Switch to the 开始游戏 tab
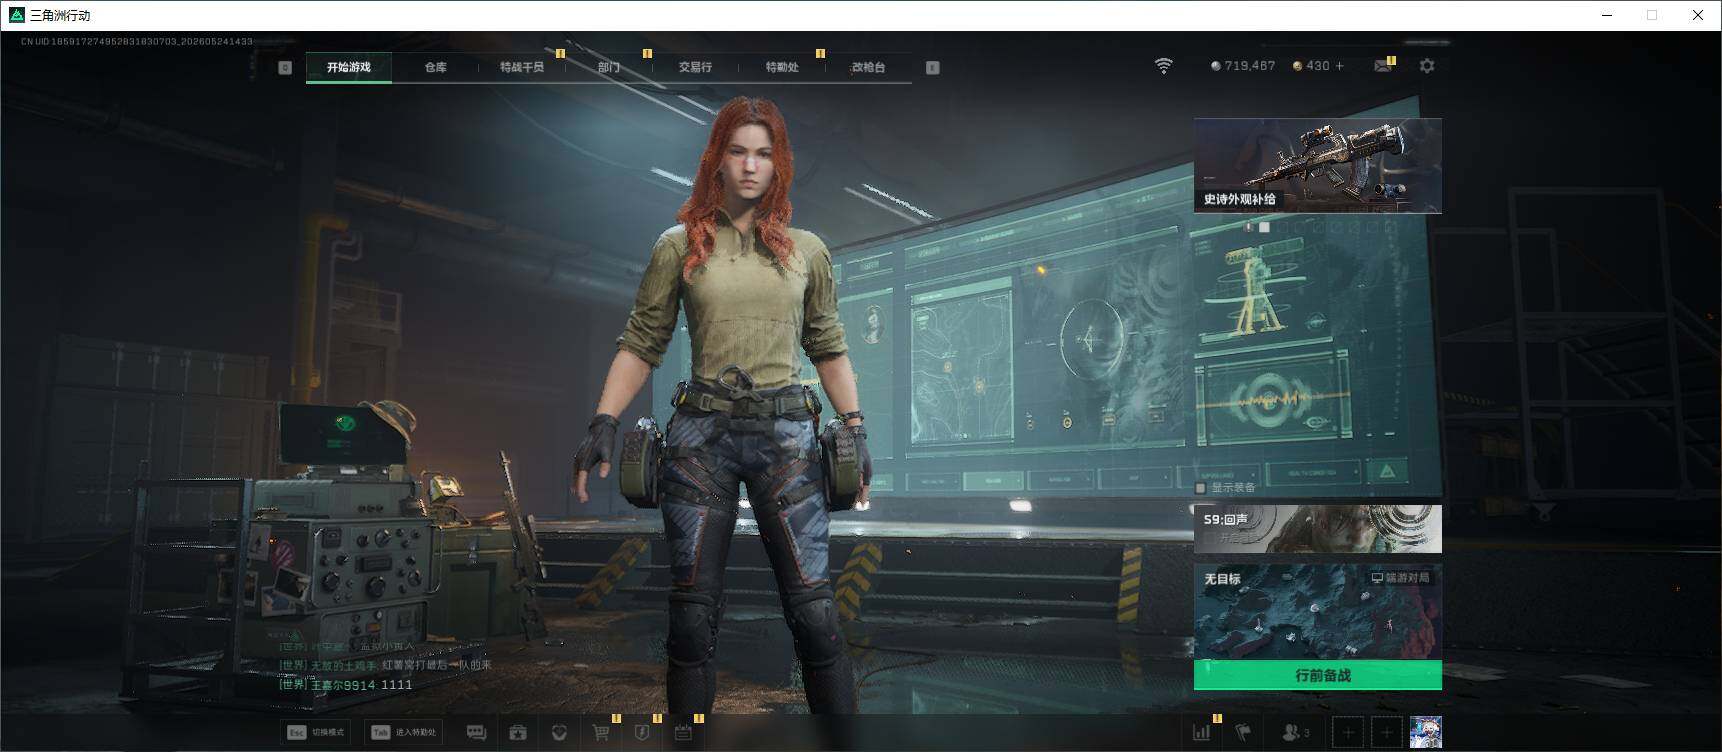Image resolution: width=1722 pixels, height=752 pixels. [x=348, y=67]
